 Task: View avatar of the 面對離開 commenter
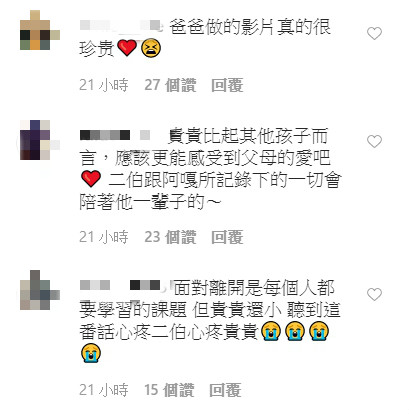(40, 290)
